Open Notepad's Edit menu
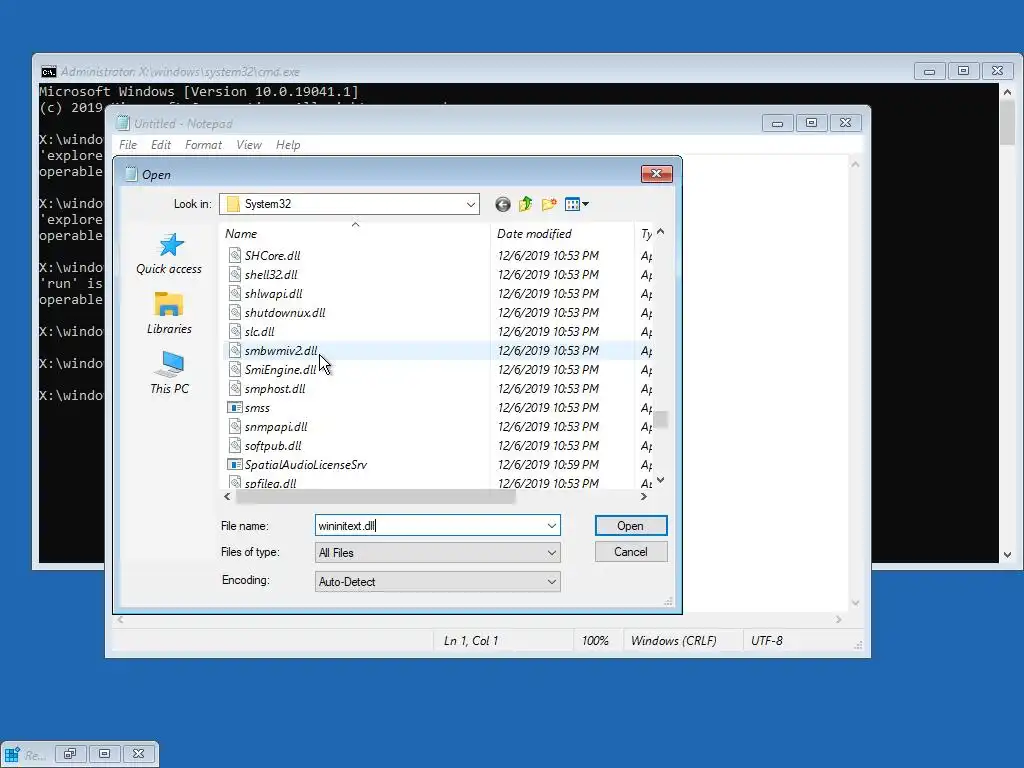Viewport: 1024px width, 768px height. pos(161,145)
